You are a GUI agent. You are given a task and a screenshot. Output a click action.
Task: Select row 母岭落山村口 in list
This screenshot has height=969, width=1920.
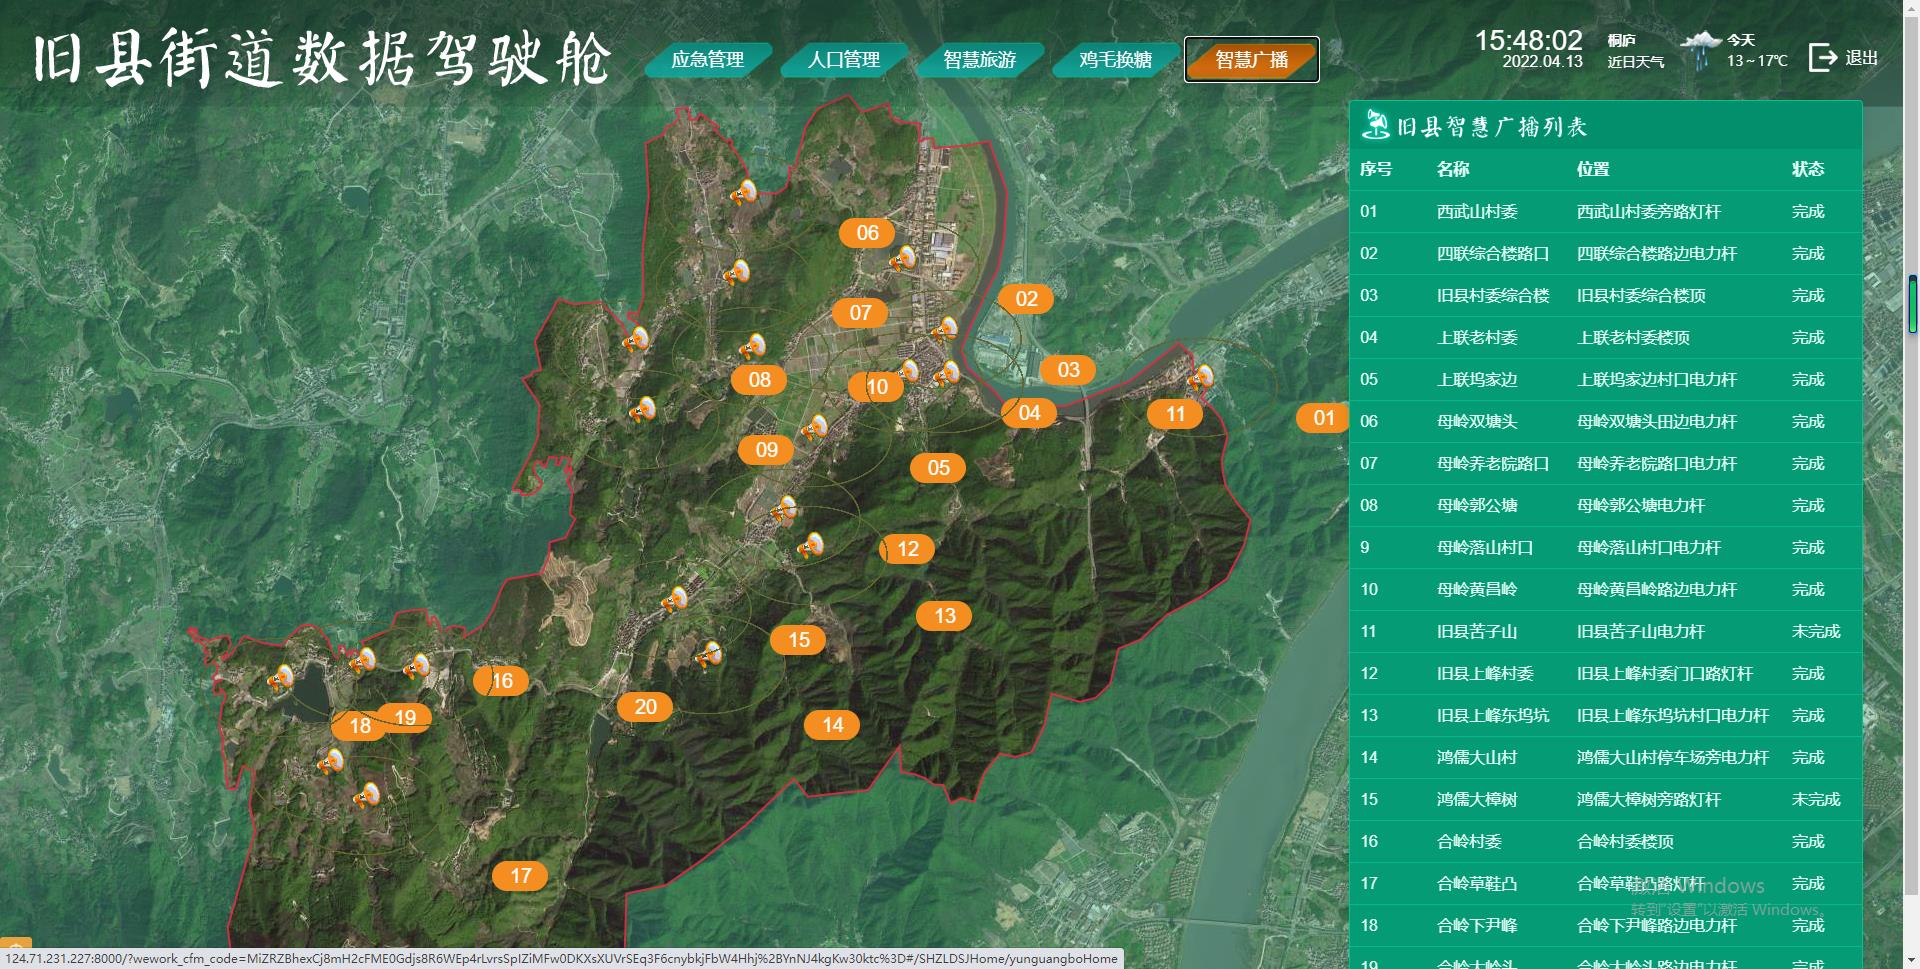click(x=1605, y=548)
